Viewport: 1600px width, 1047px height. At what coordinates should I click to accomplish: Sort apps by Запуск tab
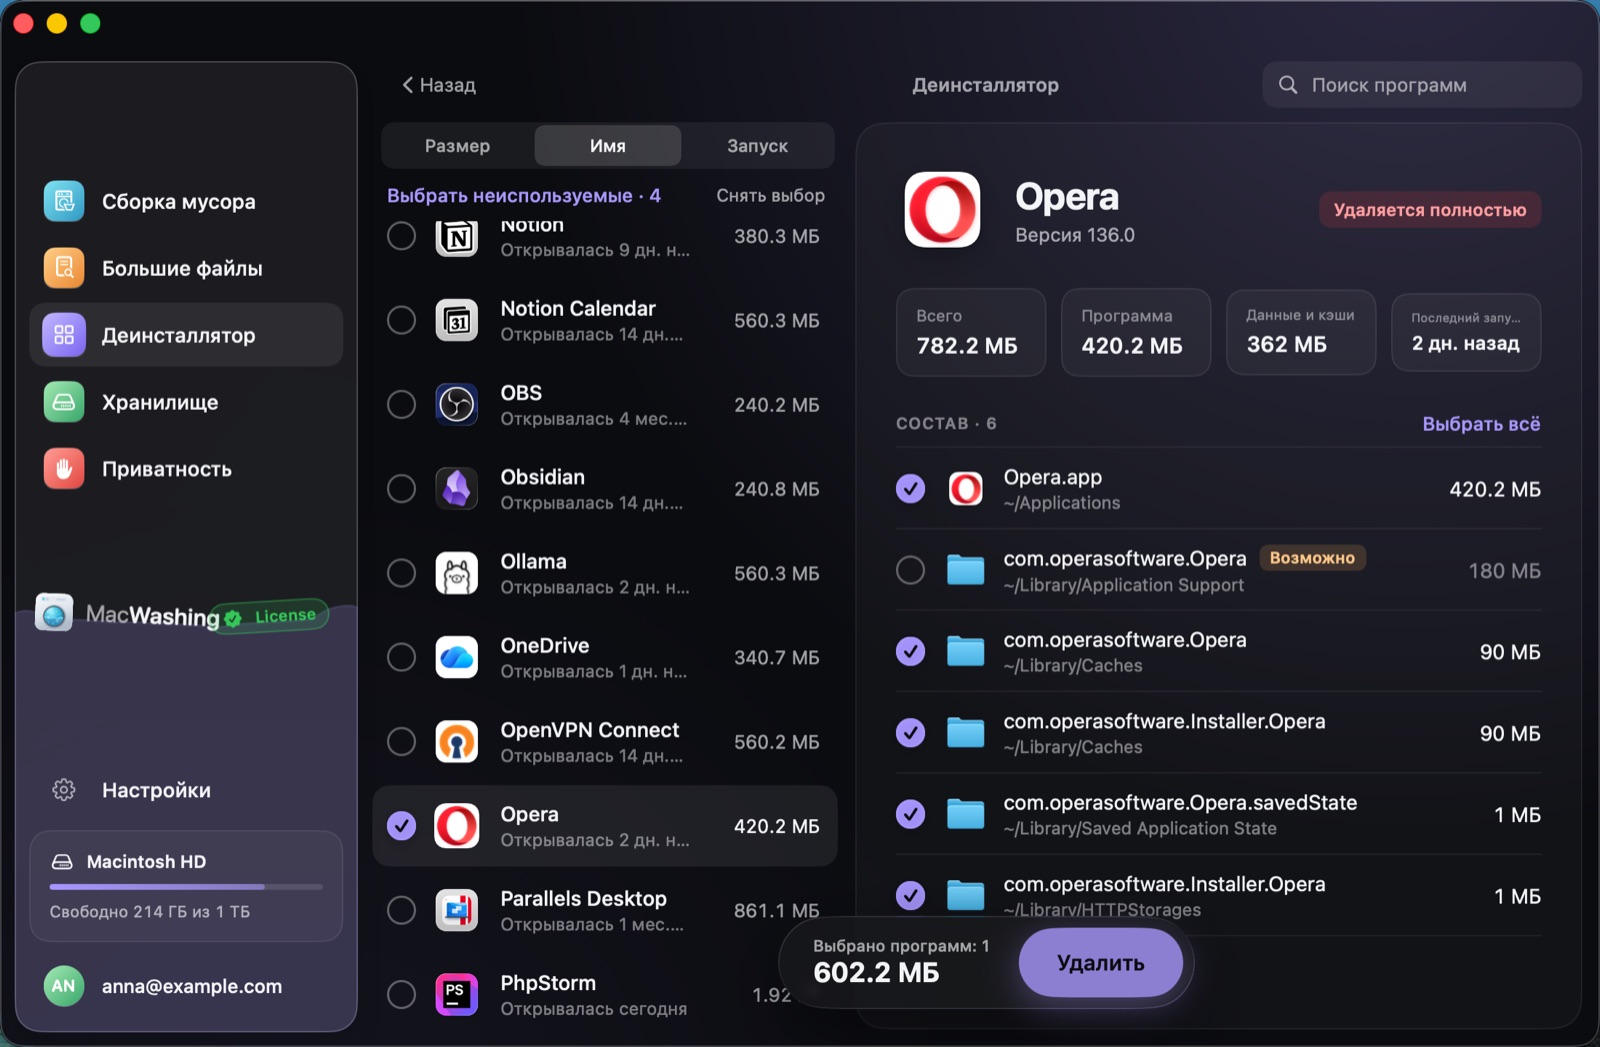757,146
